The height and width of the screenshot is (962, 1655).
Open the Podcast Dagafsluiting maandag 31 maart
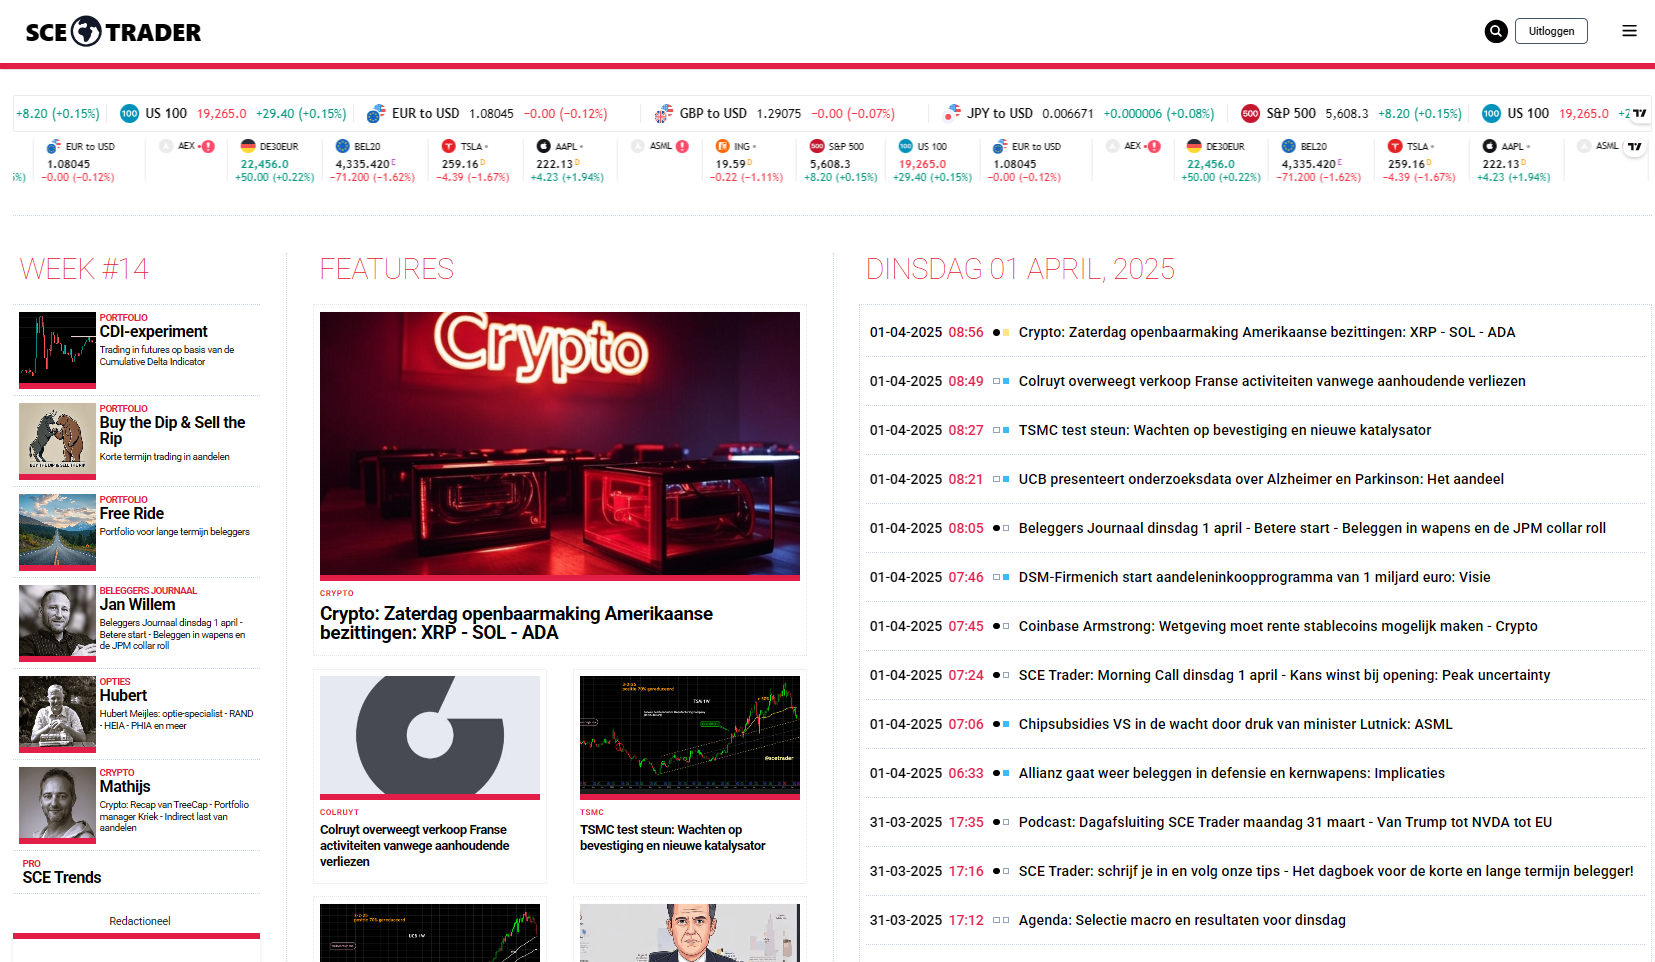click(x=1285, y=822)
